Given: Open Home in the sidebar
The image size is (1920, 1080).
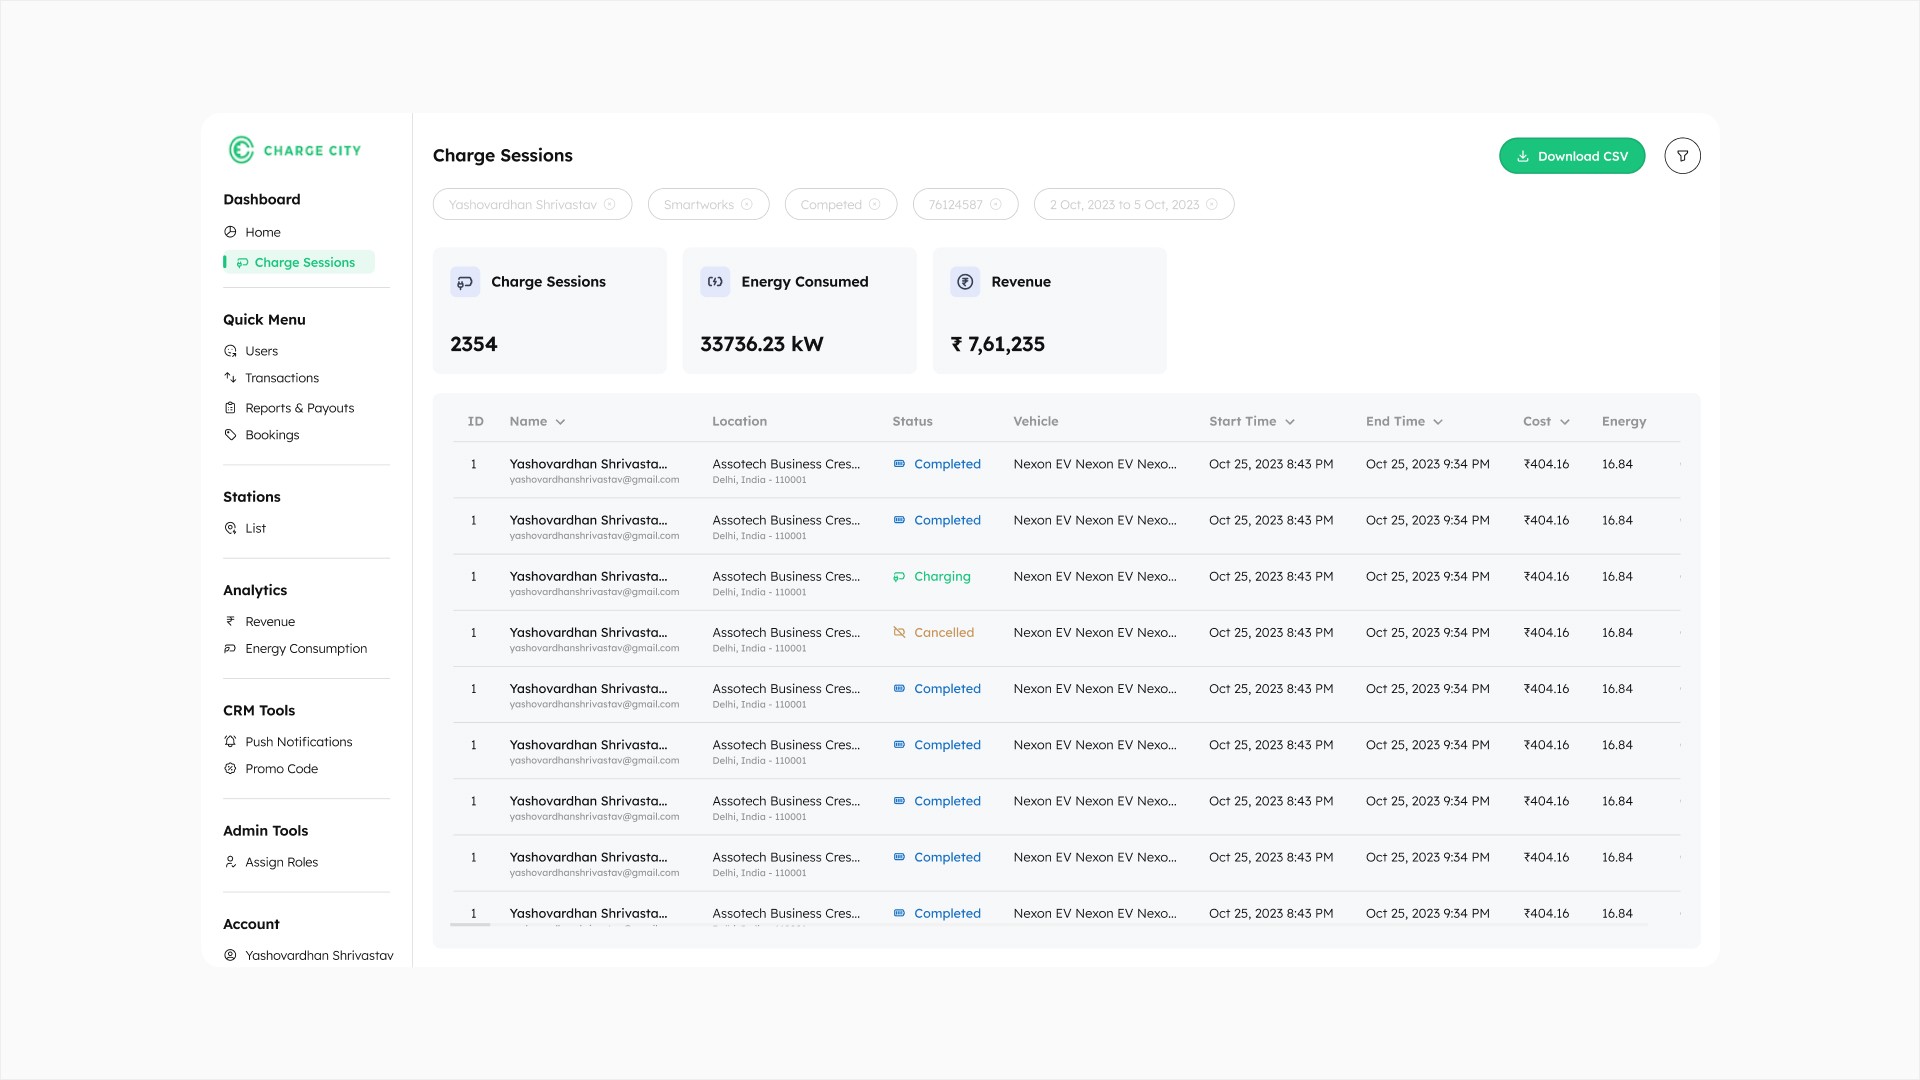Looking at the screenshot, I should click(262, 232).
